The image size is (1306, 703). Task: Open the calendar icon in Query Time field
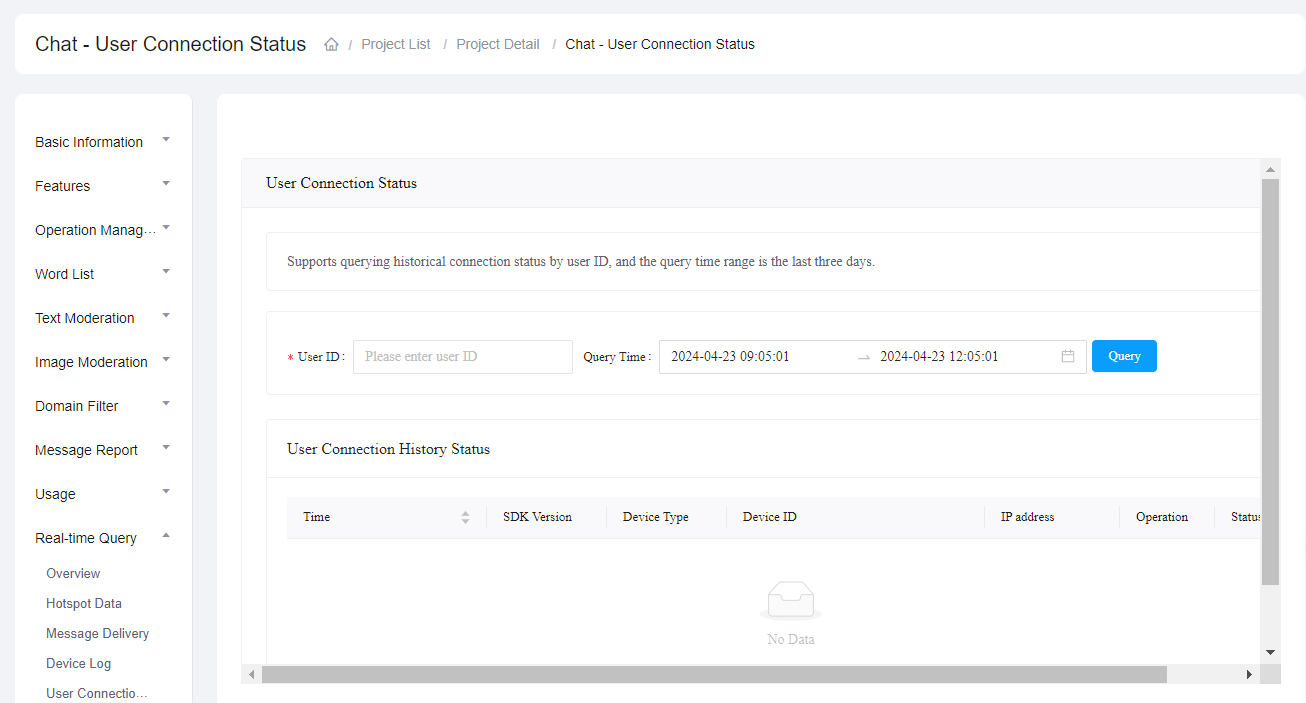(x=1068, y=356)
